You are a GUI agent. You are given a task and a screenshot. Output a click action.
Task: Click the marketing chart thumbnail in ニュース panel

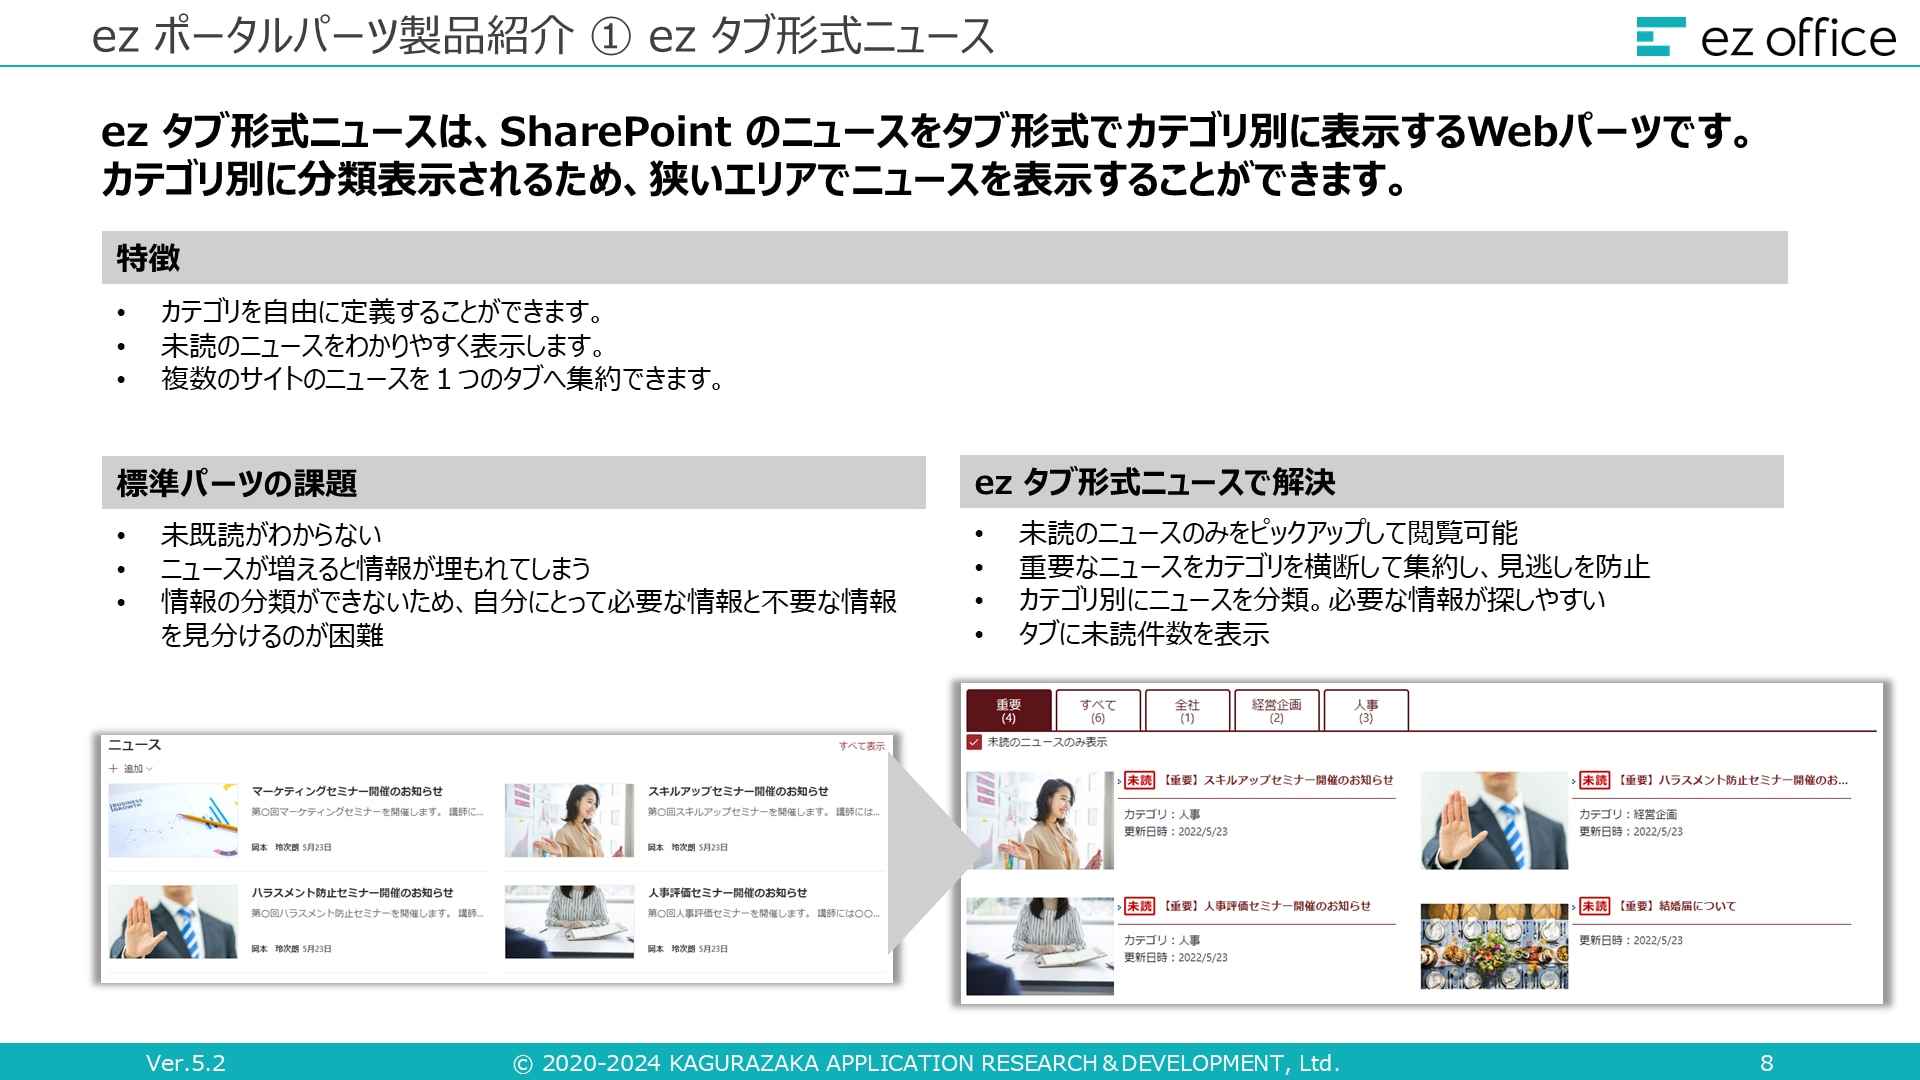pyautogui.click(x=173, y=820)
